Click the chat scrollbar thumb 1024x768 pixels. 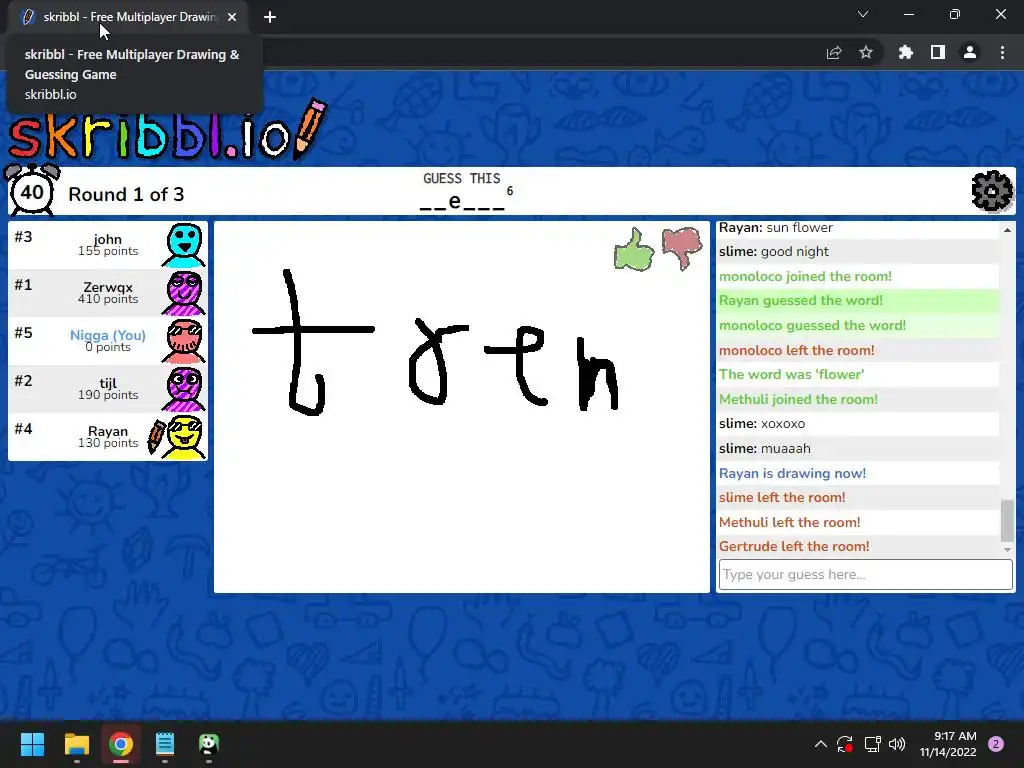pos(1007,520)
